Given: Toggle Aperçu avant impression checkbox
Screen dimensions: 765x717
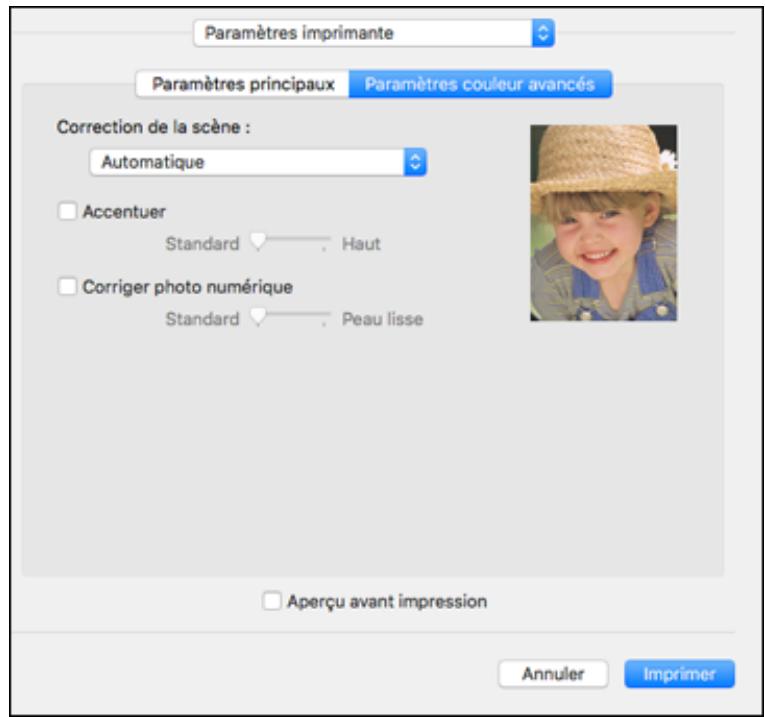Looking at the screenshot, I should (x=271, y=602).
